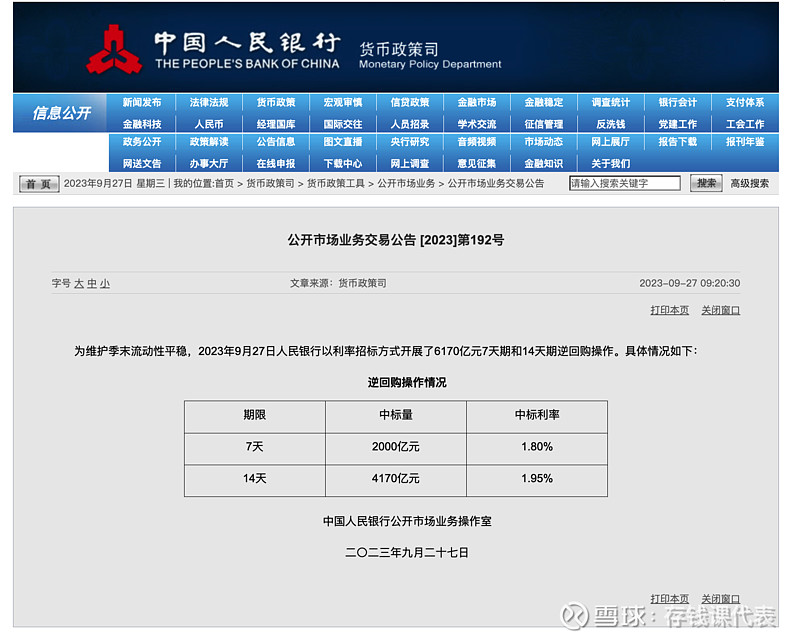Click the People's Bank of China logo emblem
Viewport: 800px width, 642px height.
pyautogui.click(x=114, y=50)
